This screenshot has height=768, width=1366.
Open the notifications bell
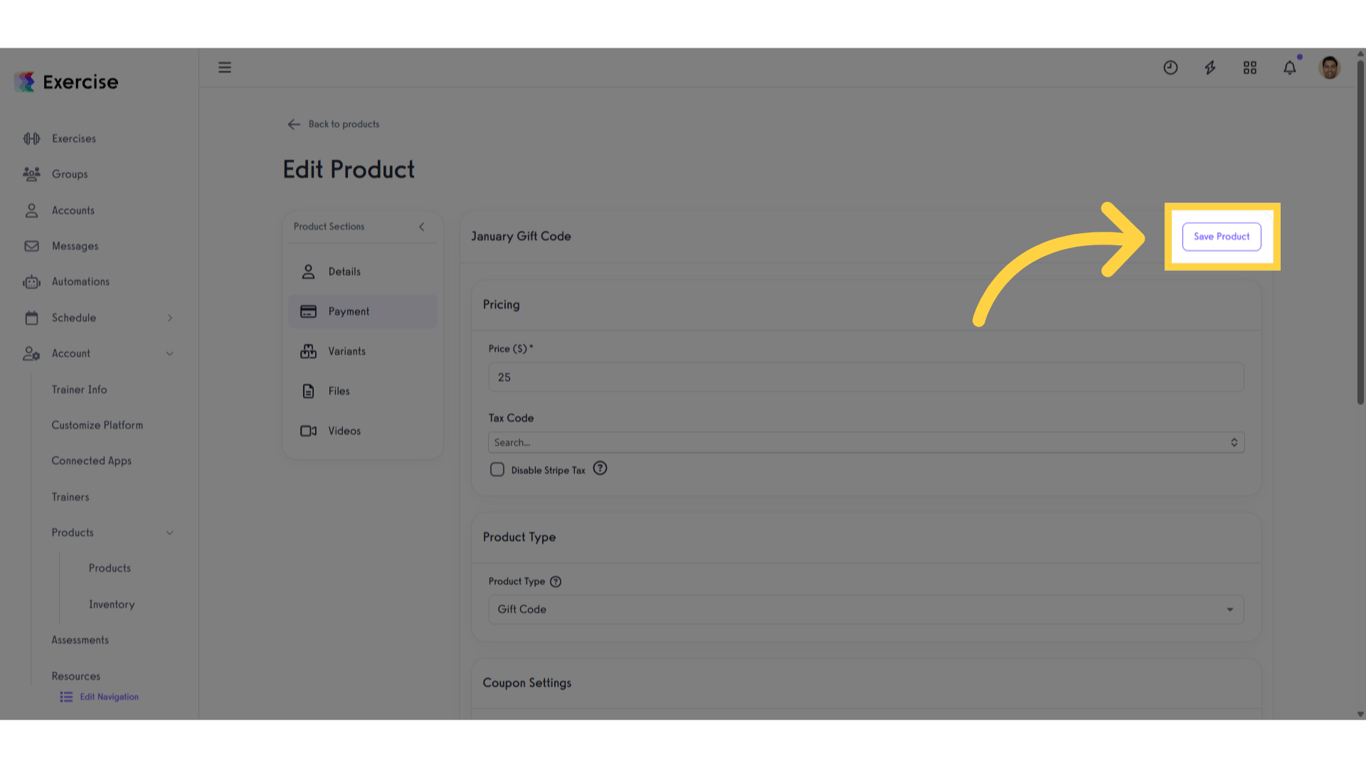coord(1289,67)
